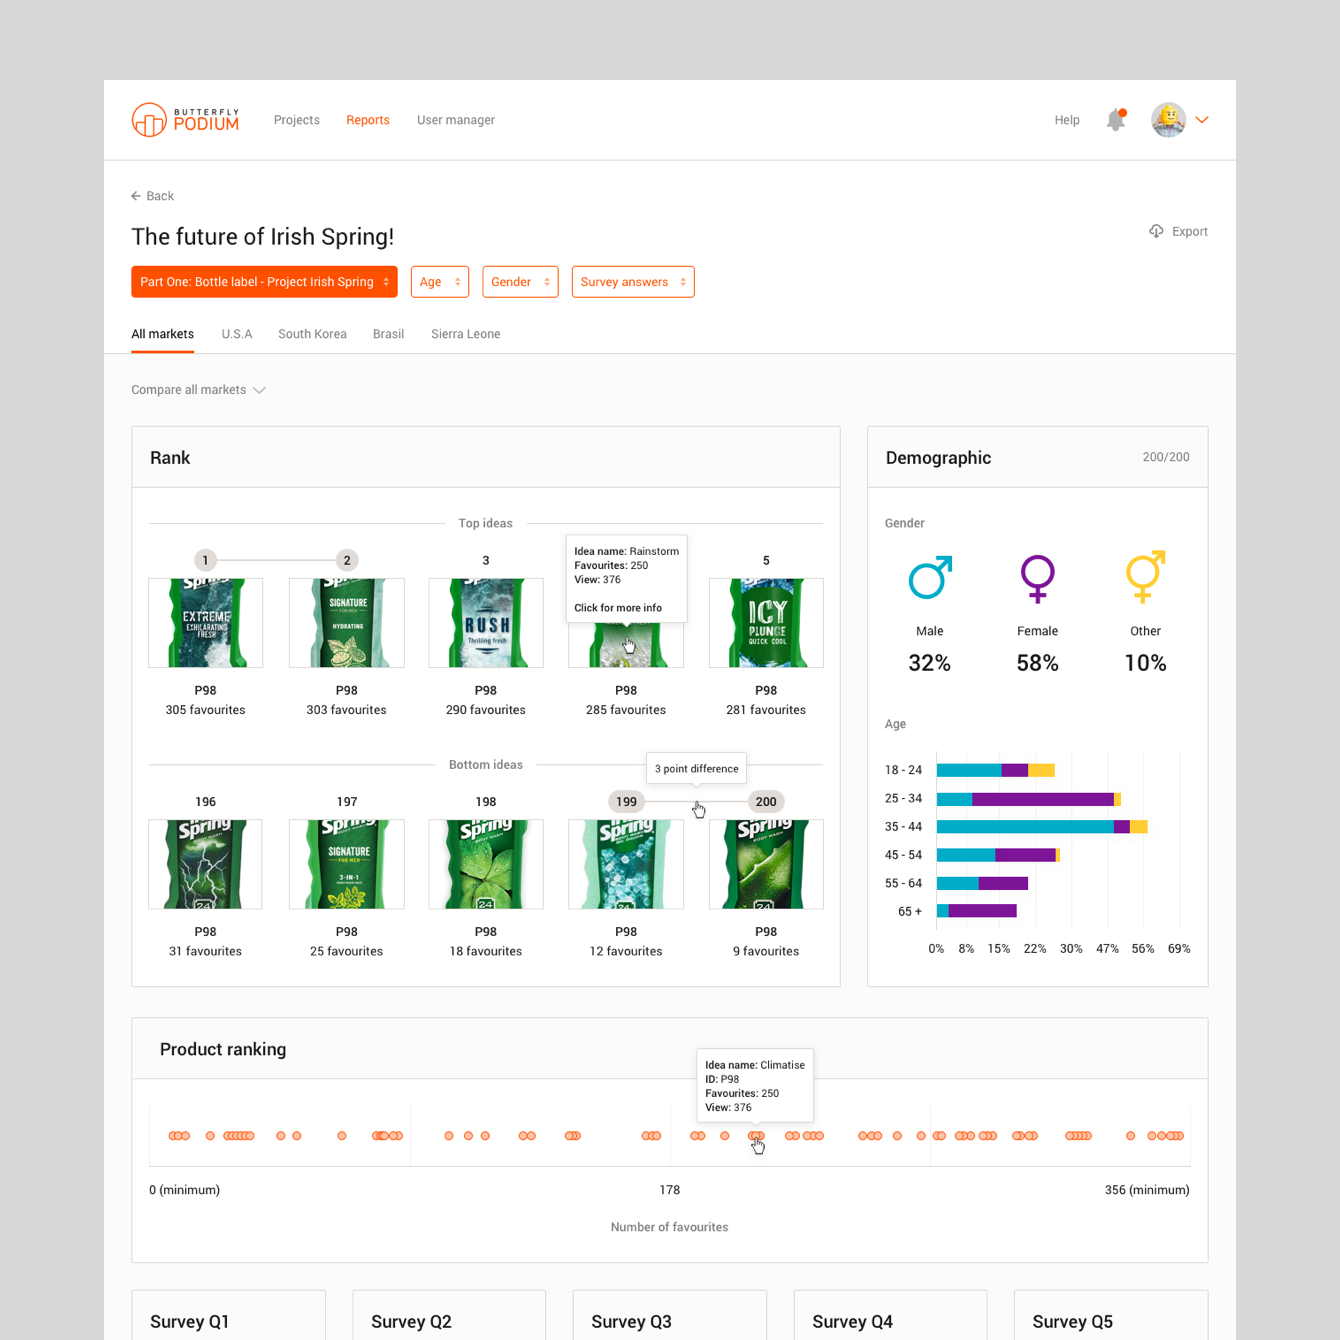Click the highlighted Climatise dot on ranking
Viewport: 1340px width, 1340px height.
click(x=756, y=1136)
